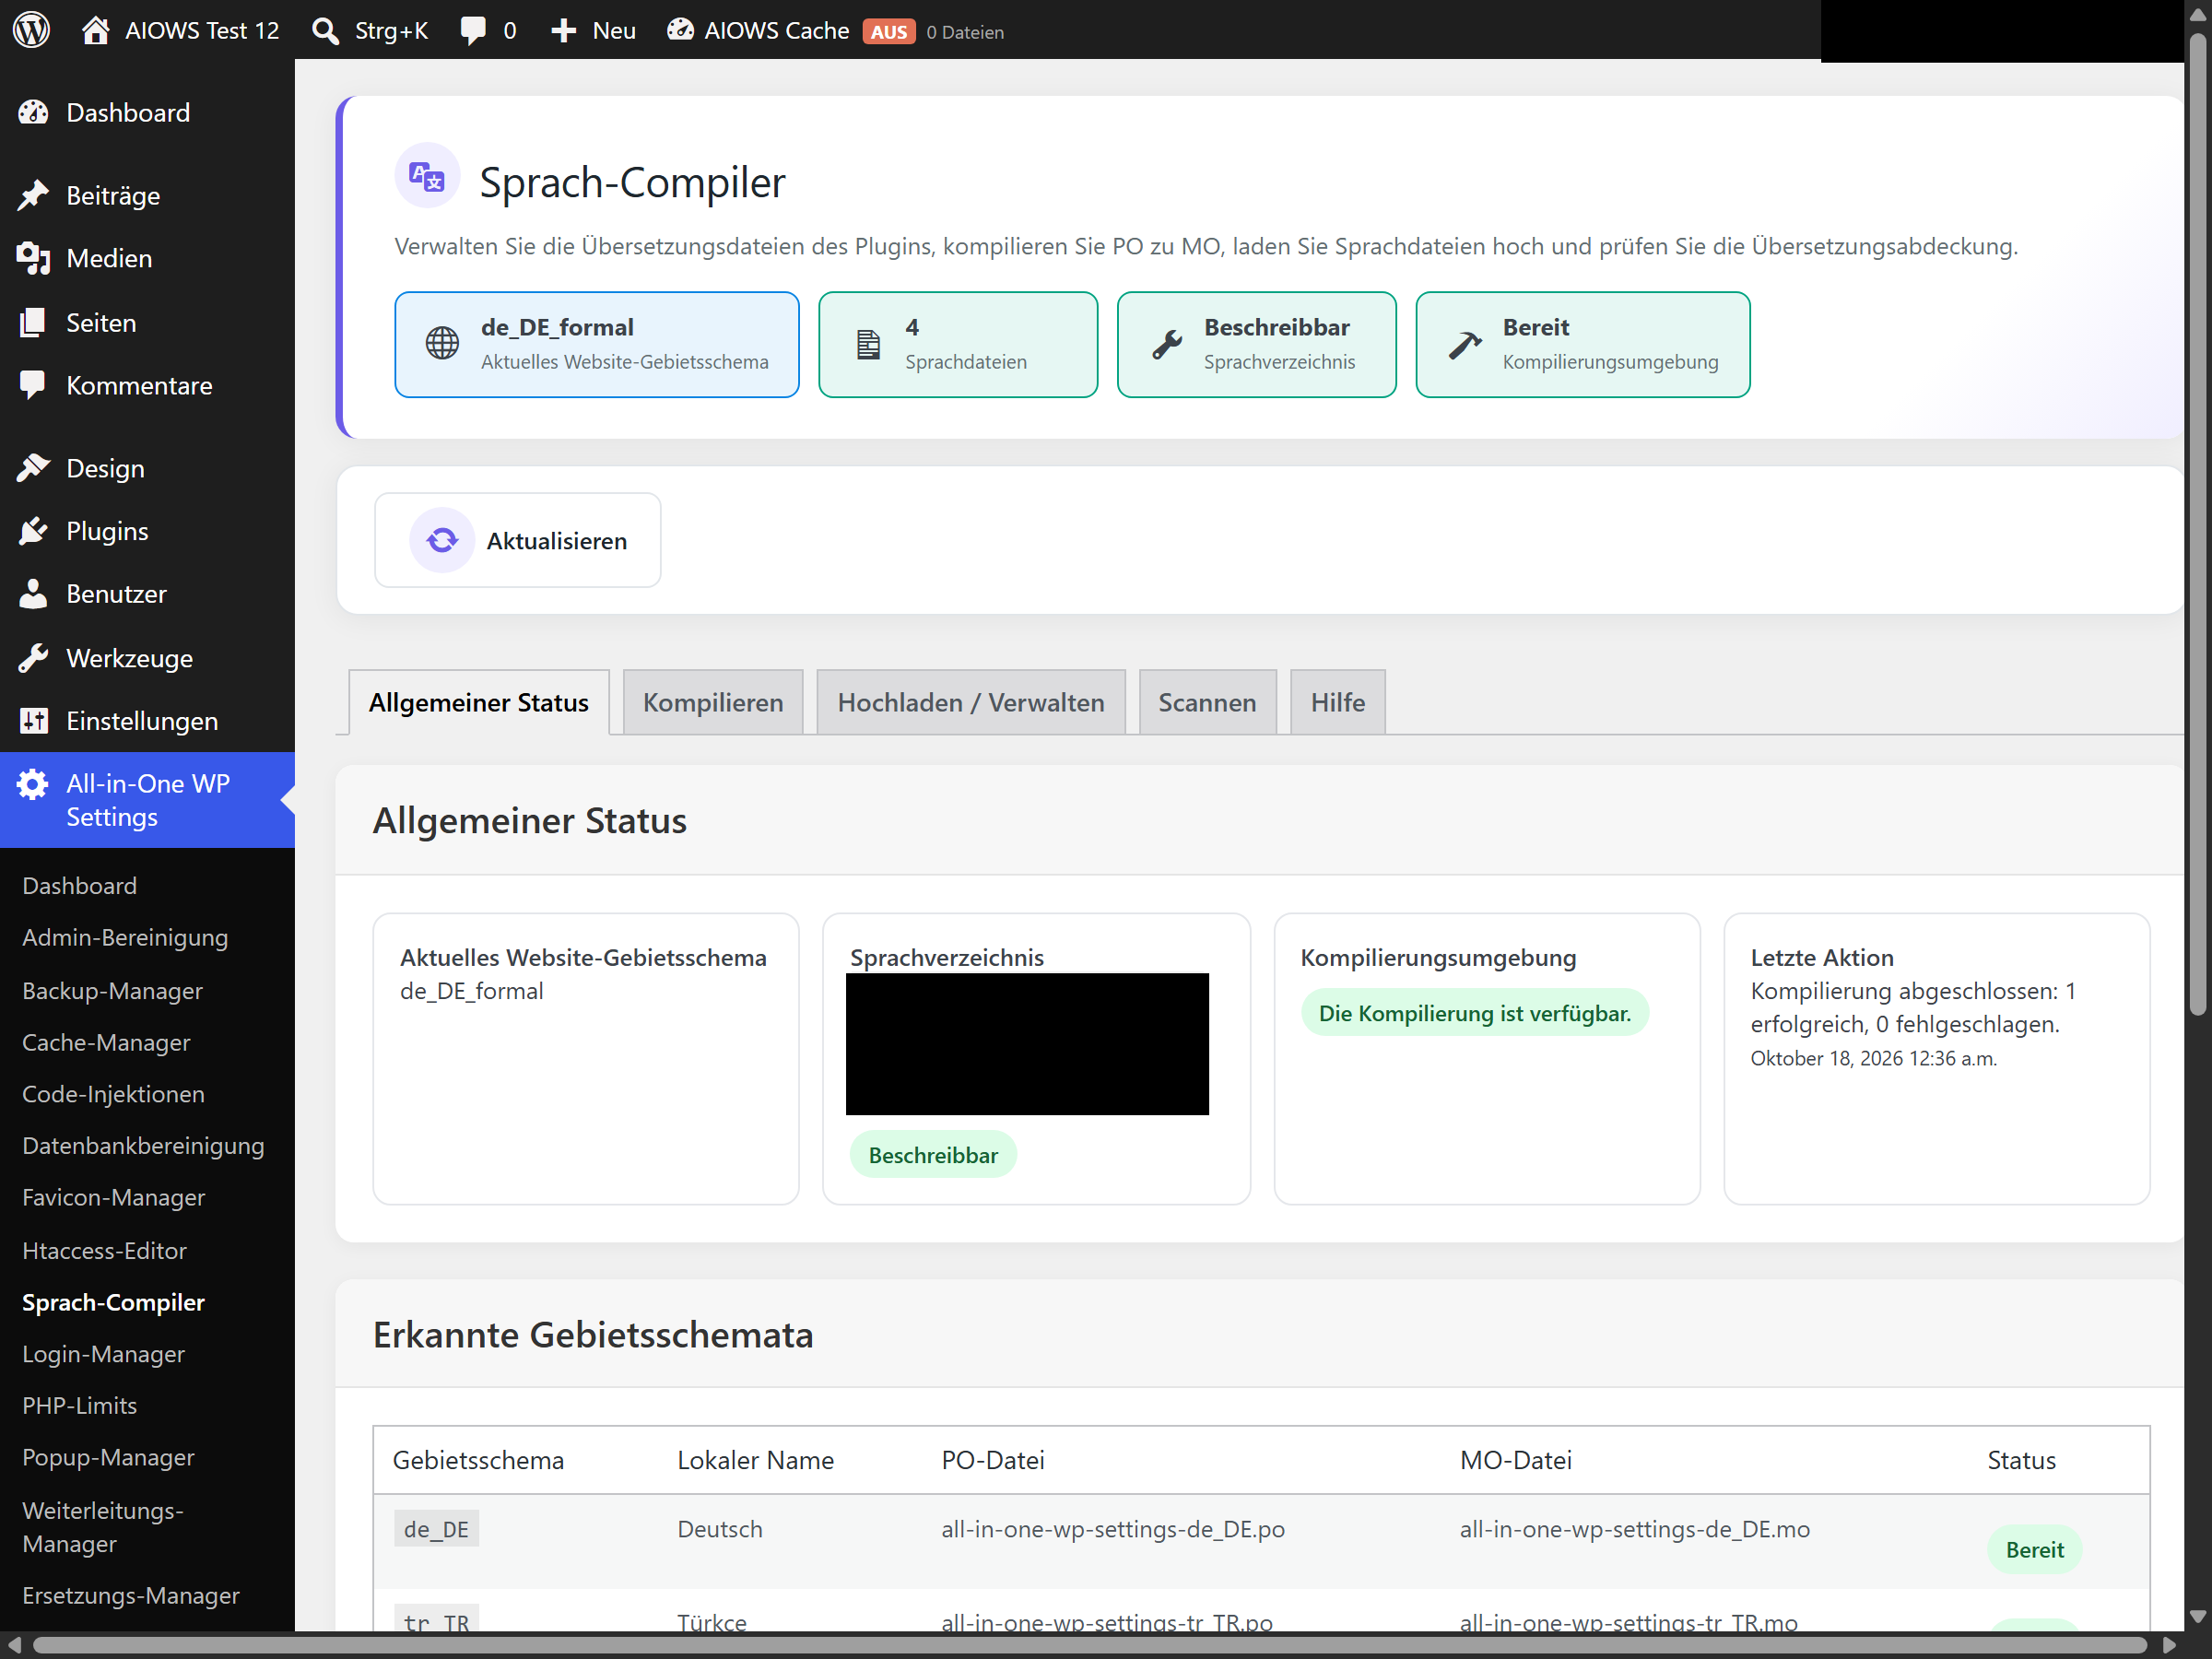Viewport: 2212px width, 1659px height.
Task: Switch to the Kompilieren tab
Action: [713, 703]
